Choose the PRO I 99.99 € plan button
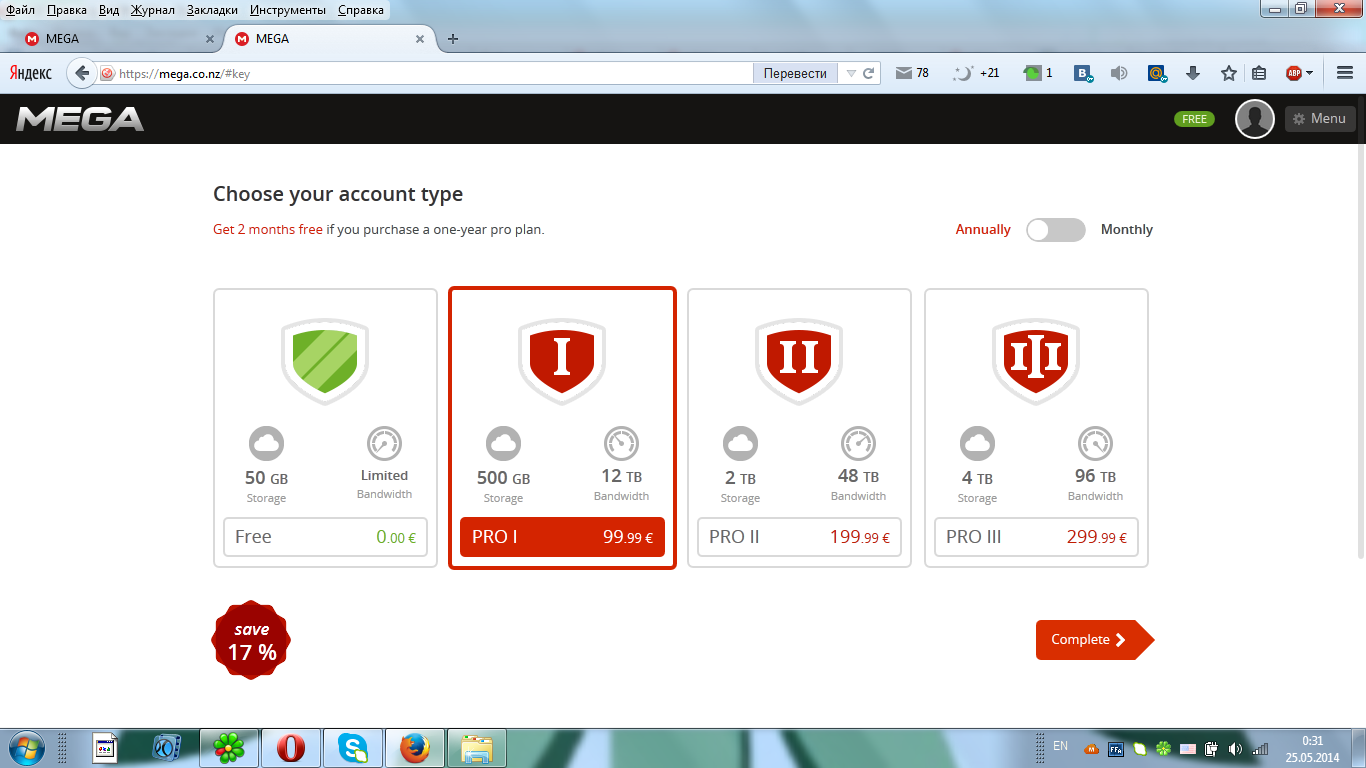Screen dimensions: 1366x768 click(562, 537)
